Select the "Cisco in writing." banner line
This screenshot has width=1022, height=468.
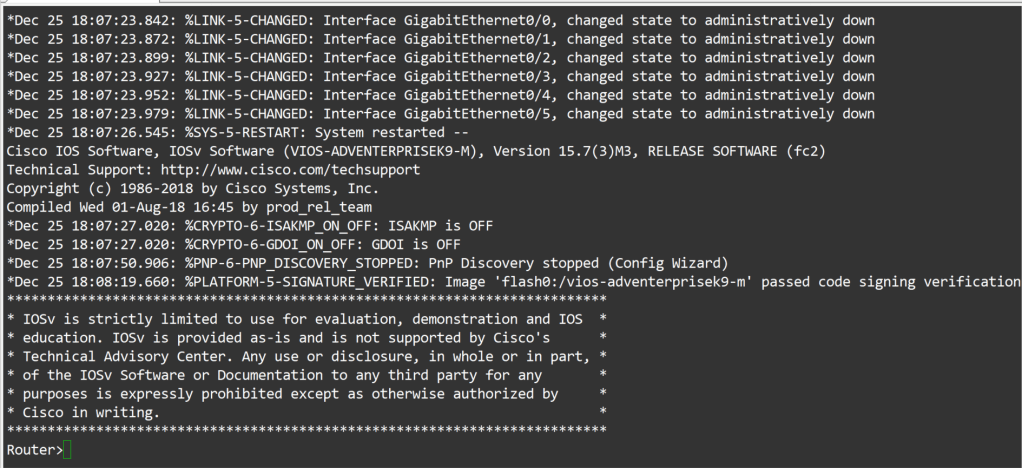pyautogui.click(x=90, y=412)
